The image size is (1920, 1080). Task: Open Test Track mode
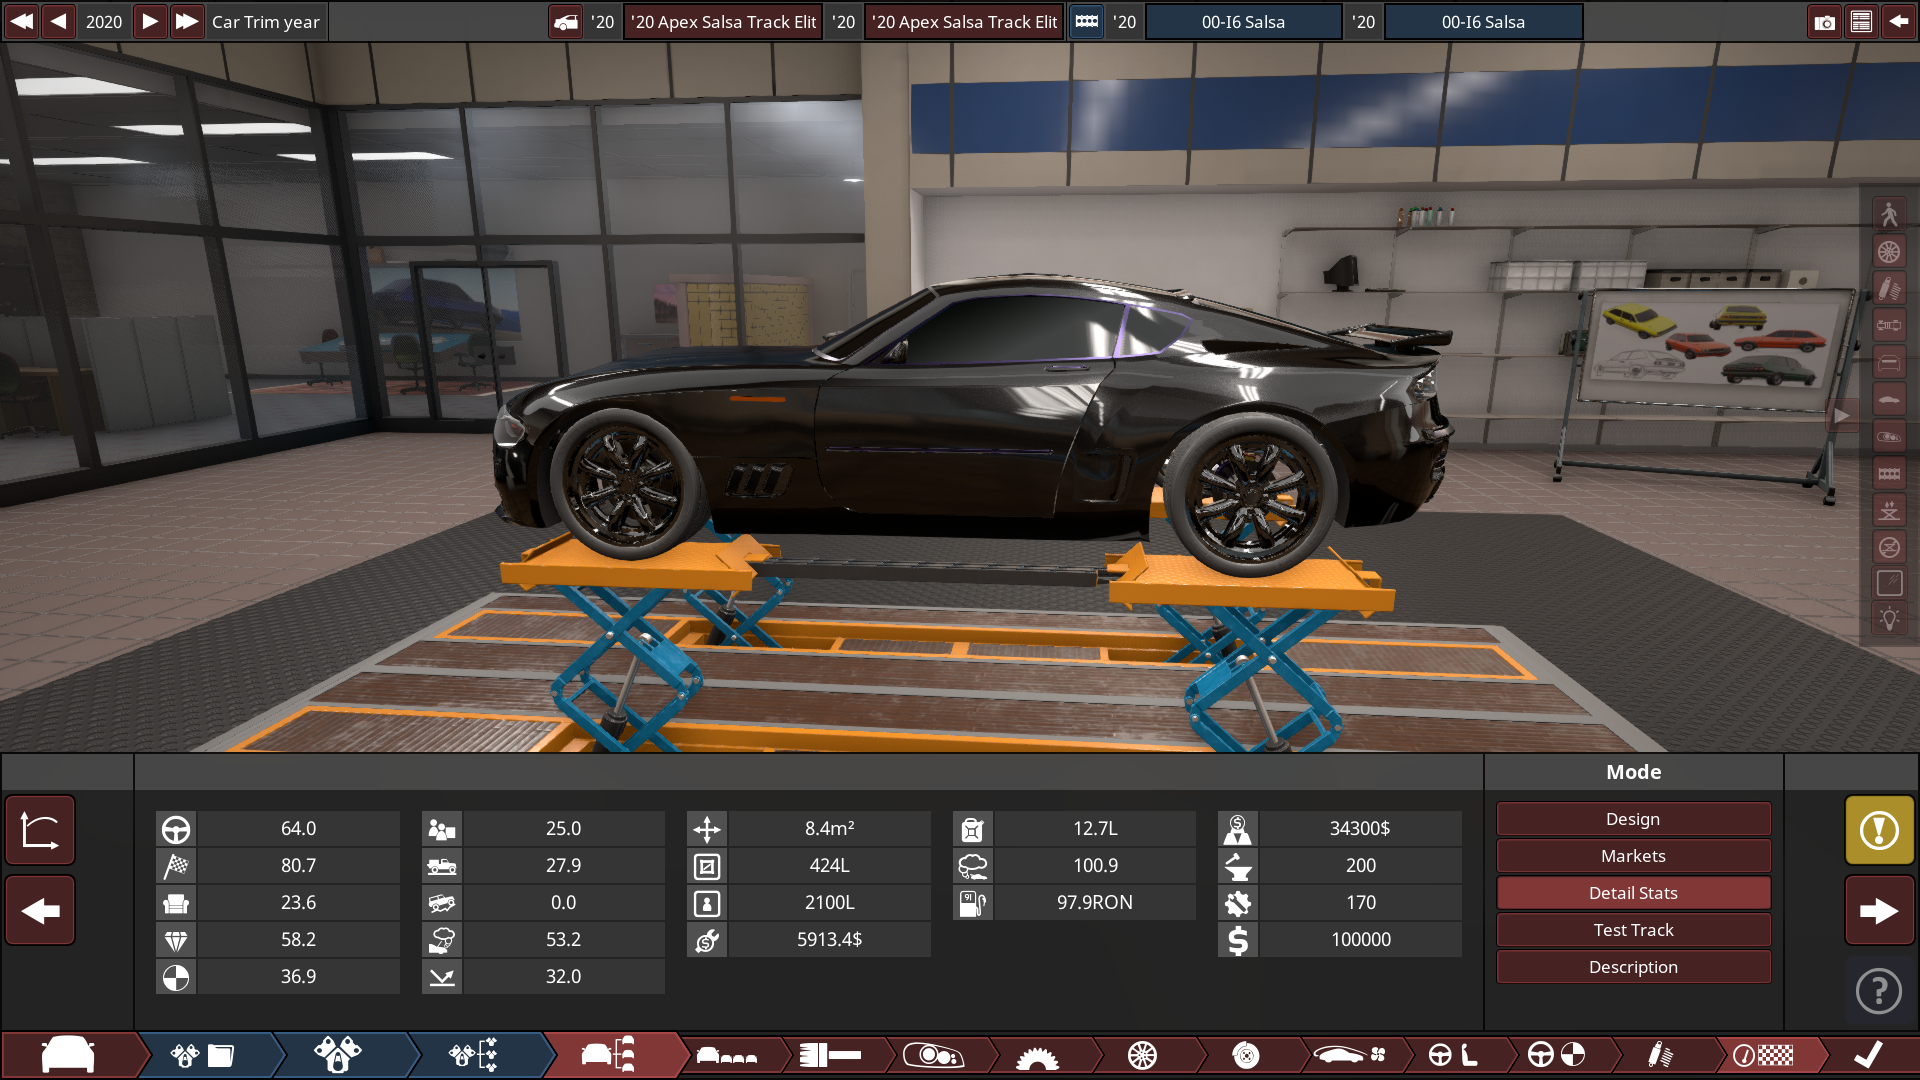click(1633, 930)
